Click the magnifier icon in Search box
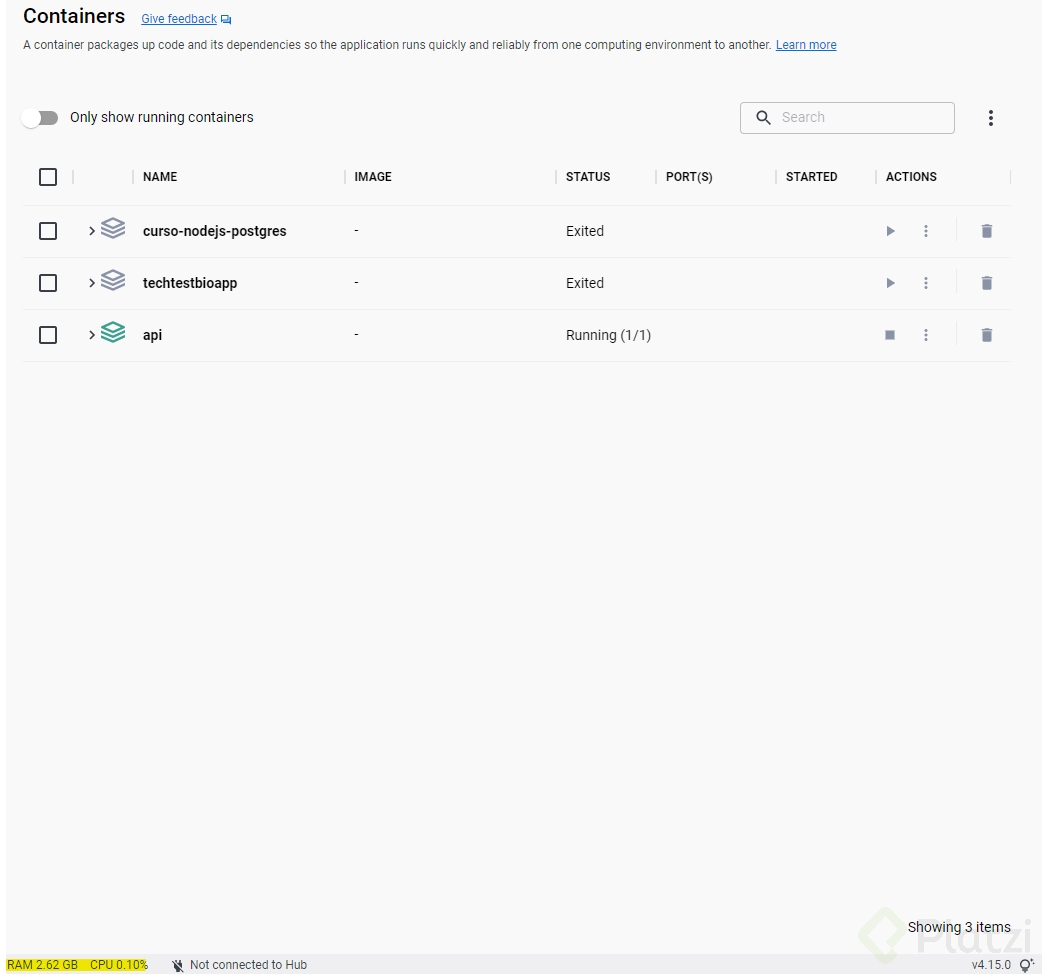1042x974 pixels. 764,118
